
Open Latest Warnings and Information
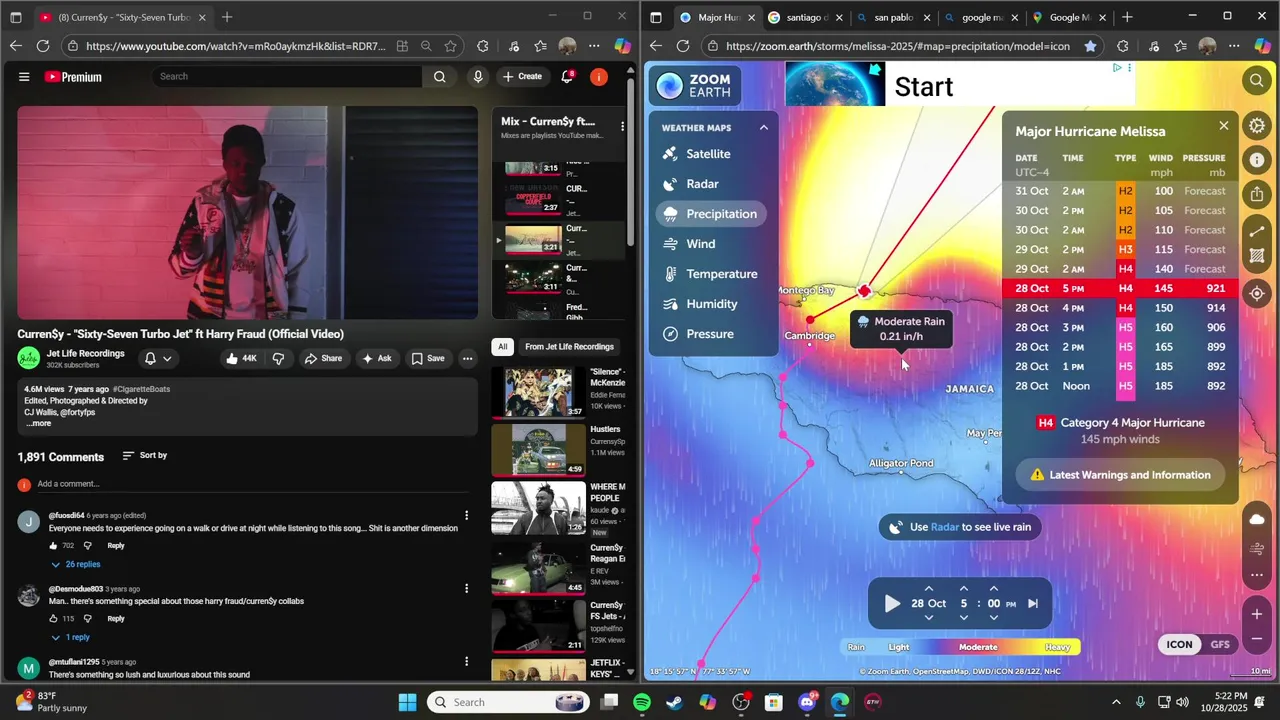[1120, 475]
